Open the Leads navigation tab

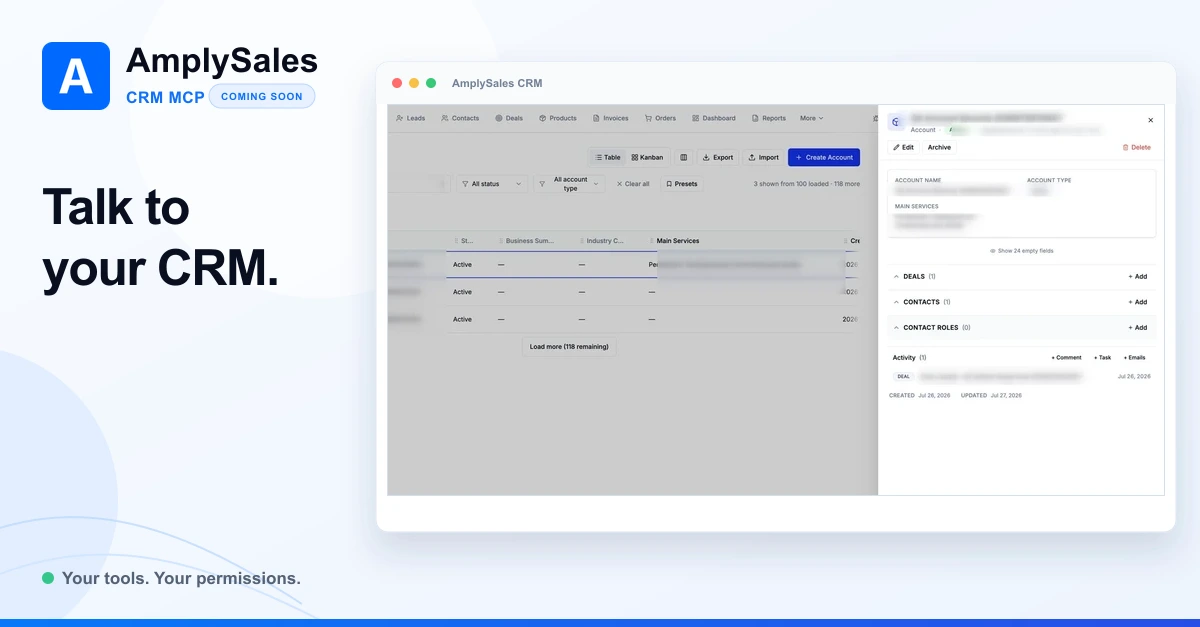[x=410, y=118]
